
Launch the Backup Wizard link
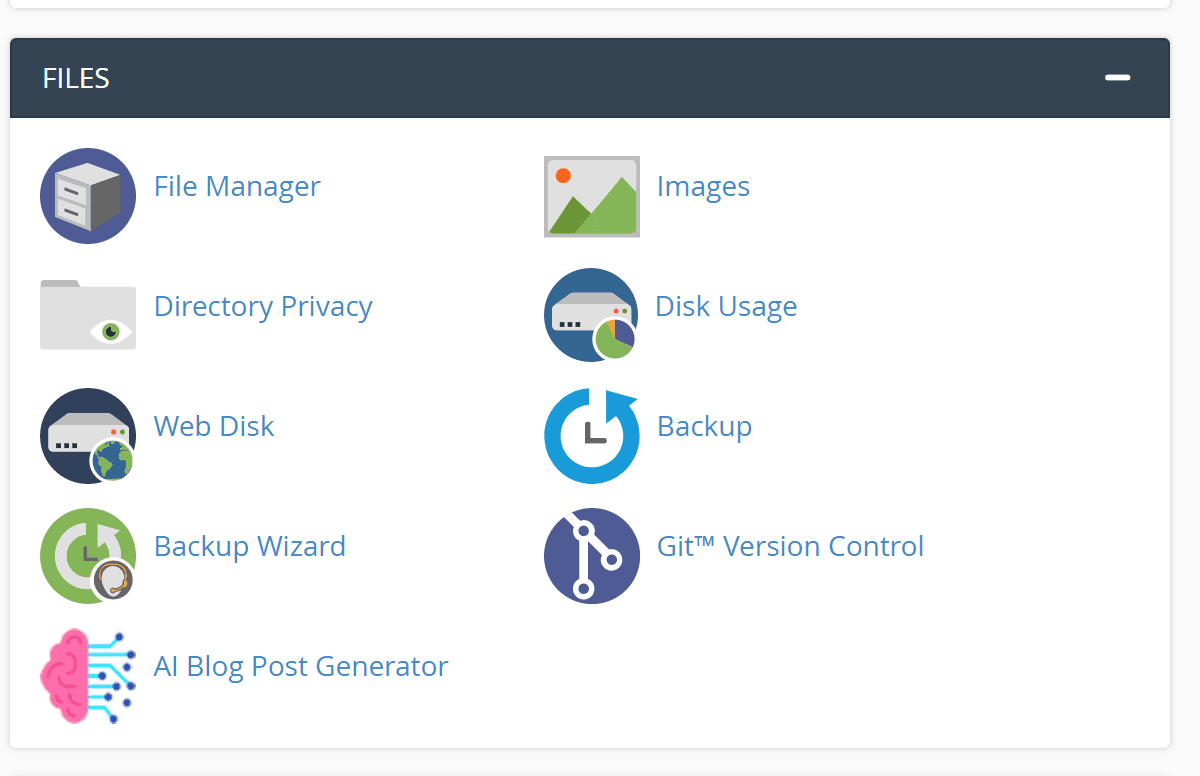click(250, 546)
